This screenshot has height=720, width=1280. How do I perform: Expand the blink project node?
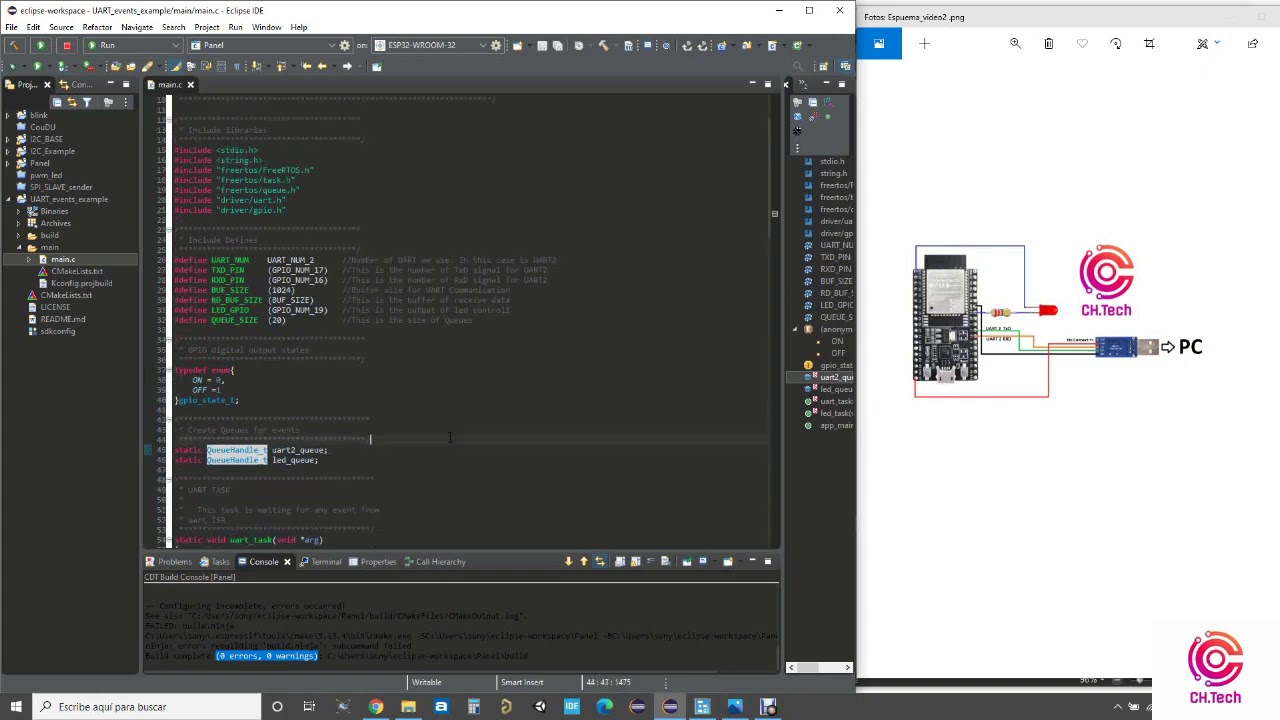8,115
